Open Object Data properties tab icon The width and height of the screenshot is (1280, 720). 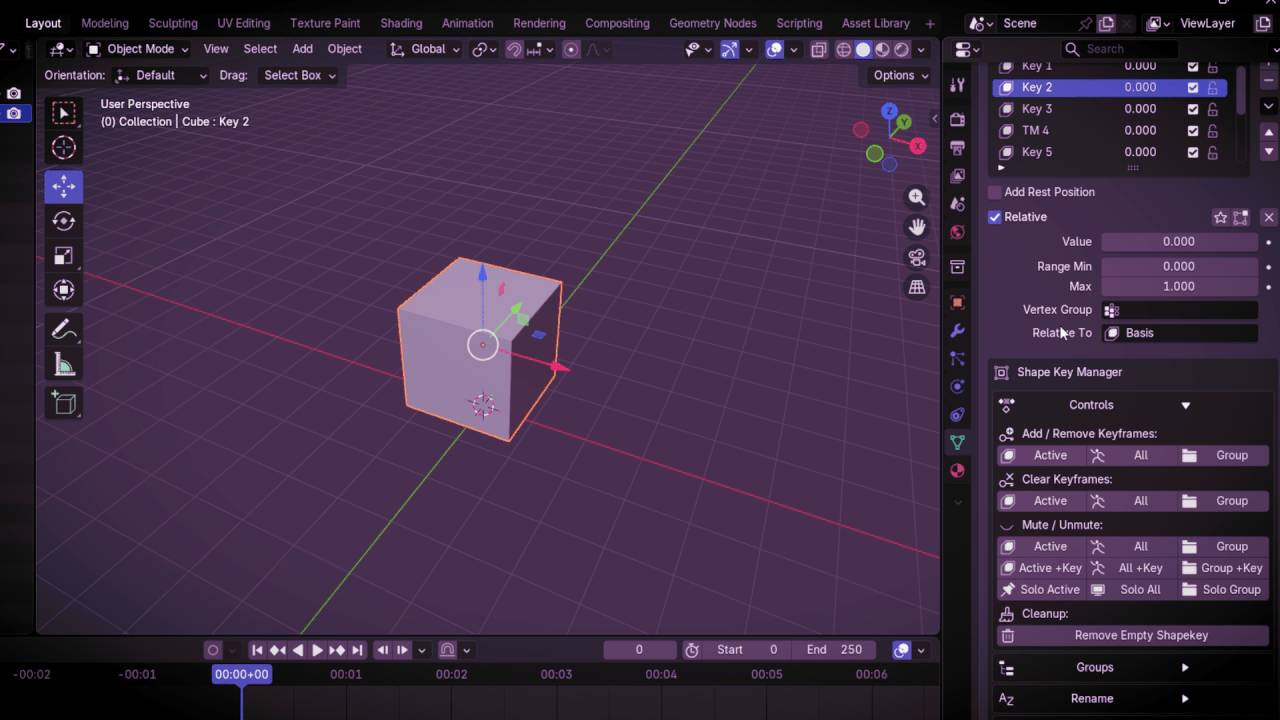[x=957, y=442]
